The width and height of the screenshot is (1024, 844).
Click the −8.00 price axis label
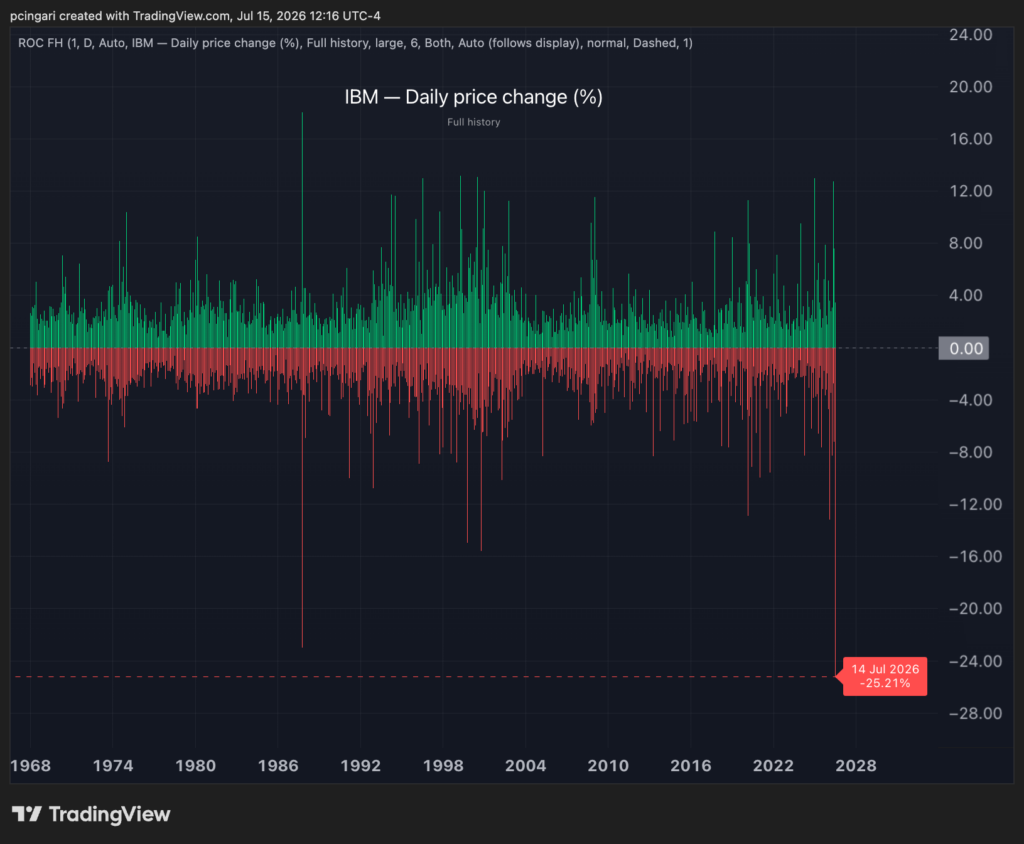[x=970, y=452]
